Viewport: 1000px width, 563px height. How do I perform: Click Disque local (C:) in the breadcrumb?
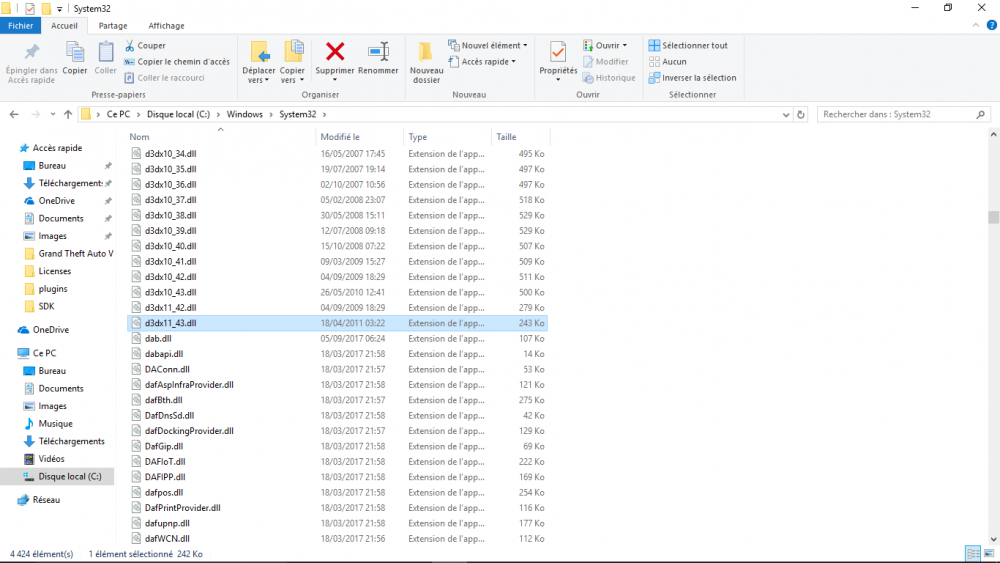coord(178,114)
